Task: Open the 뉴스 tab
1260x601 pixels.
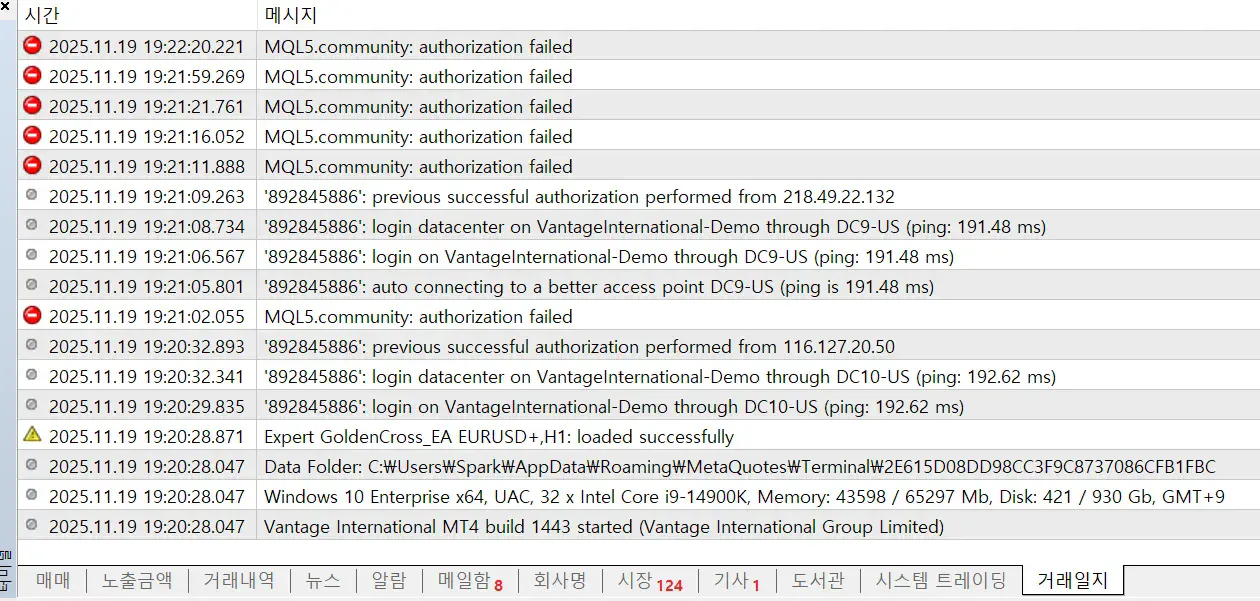Action: (323, 580)
